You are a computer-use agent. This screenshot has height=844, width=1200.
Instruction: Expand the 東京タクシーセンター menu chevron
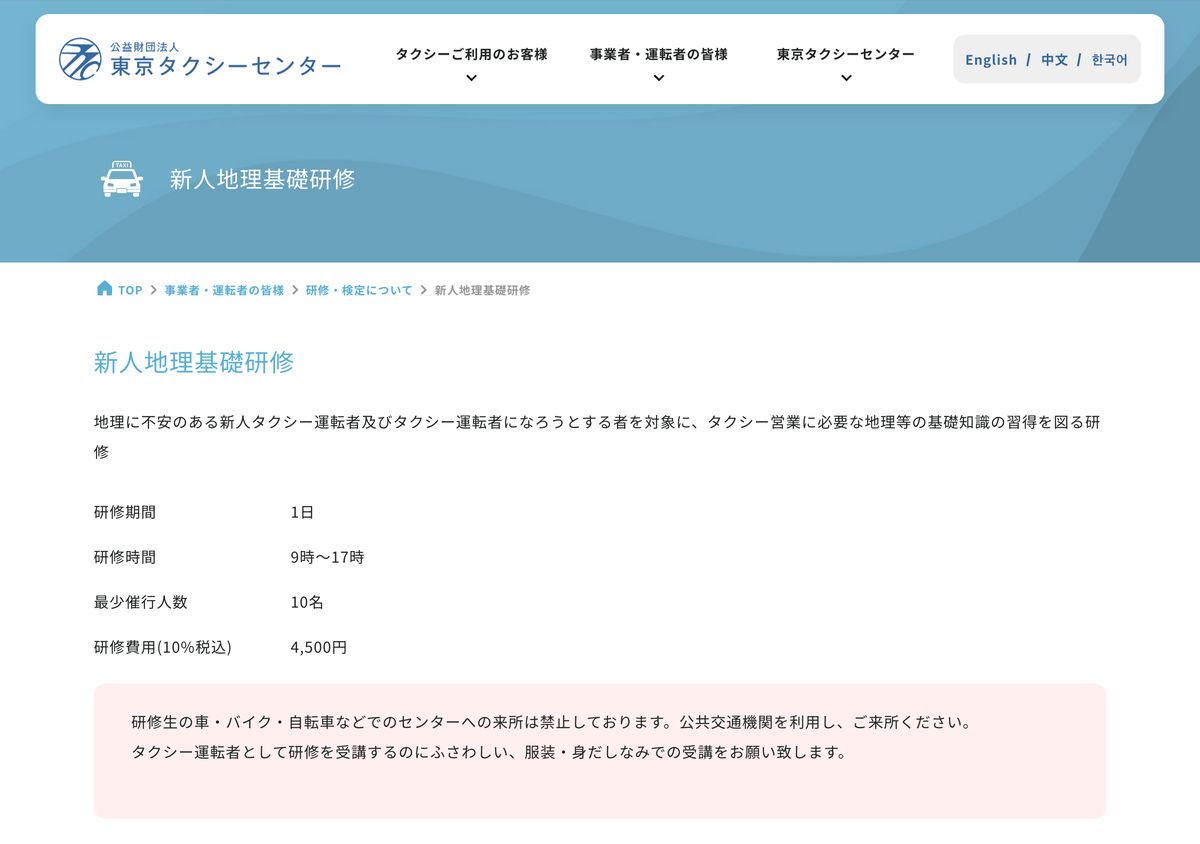click(x=846, y=78)
